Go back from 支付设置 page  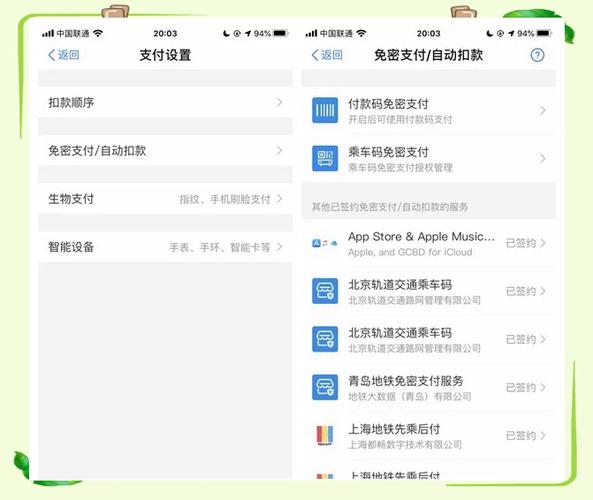pyautogui.click(x=64, y=55)
